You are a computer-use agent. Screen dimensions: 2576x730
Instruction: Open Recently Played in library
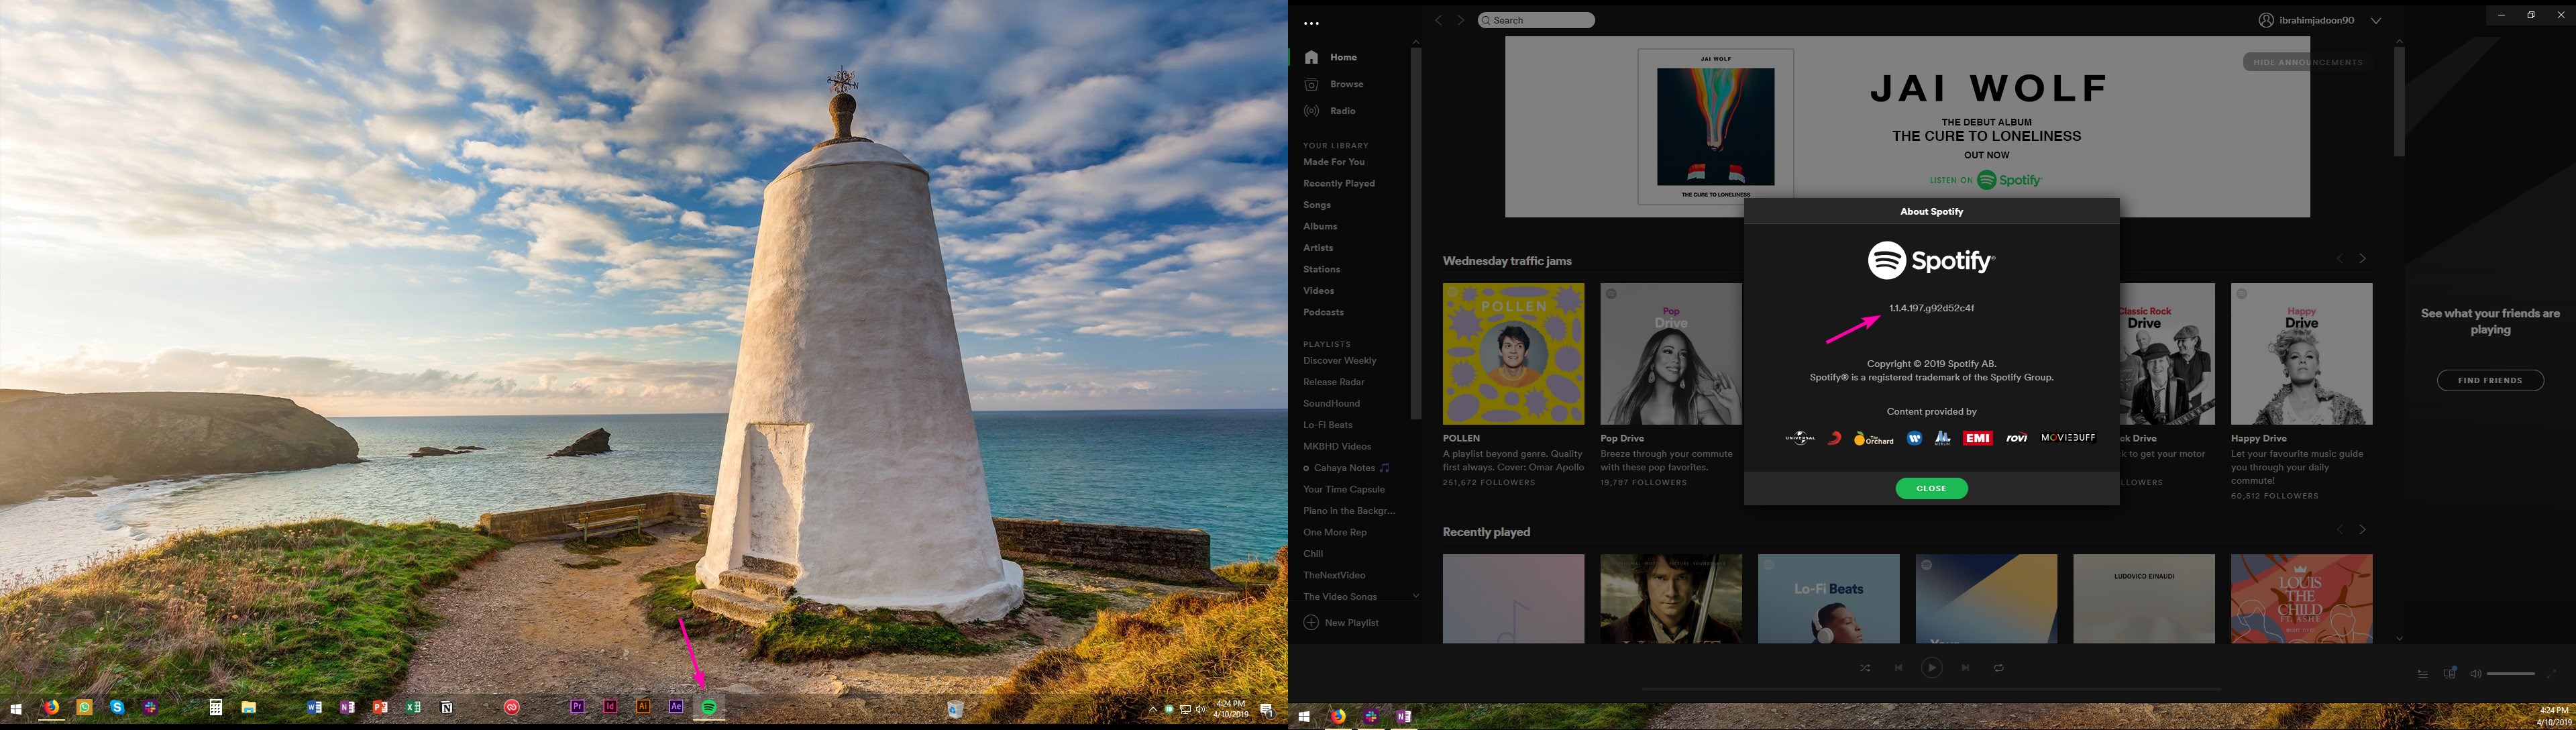pos(1339,184)
